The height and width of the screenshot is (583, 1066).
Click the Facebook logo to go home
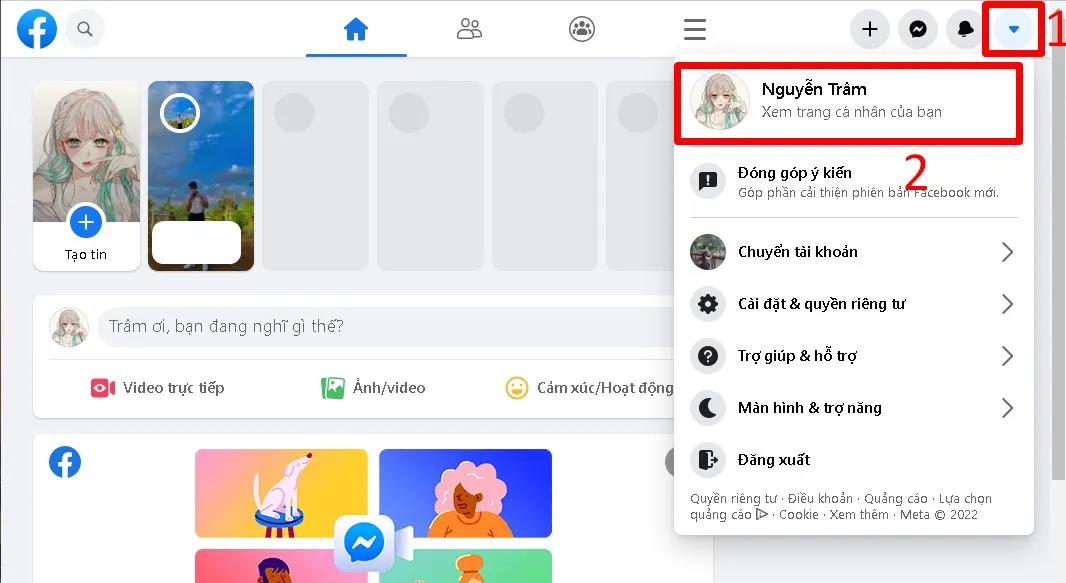[37, 29]
